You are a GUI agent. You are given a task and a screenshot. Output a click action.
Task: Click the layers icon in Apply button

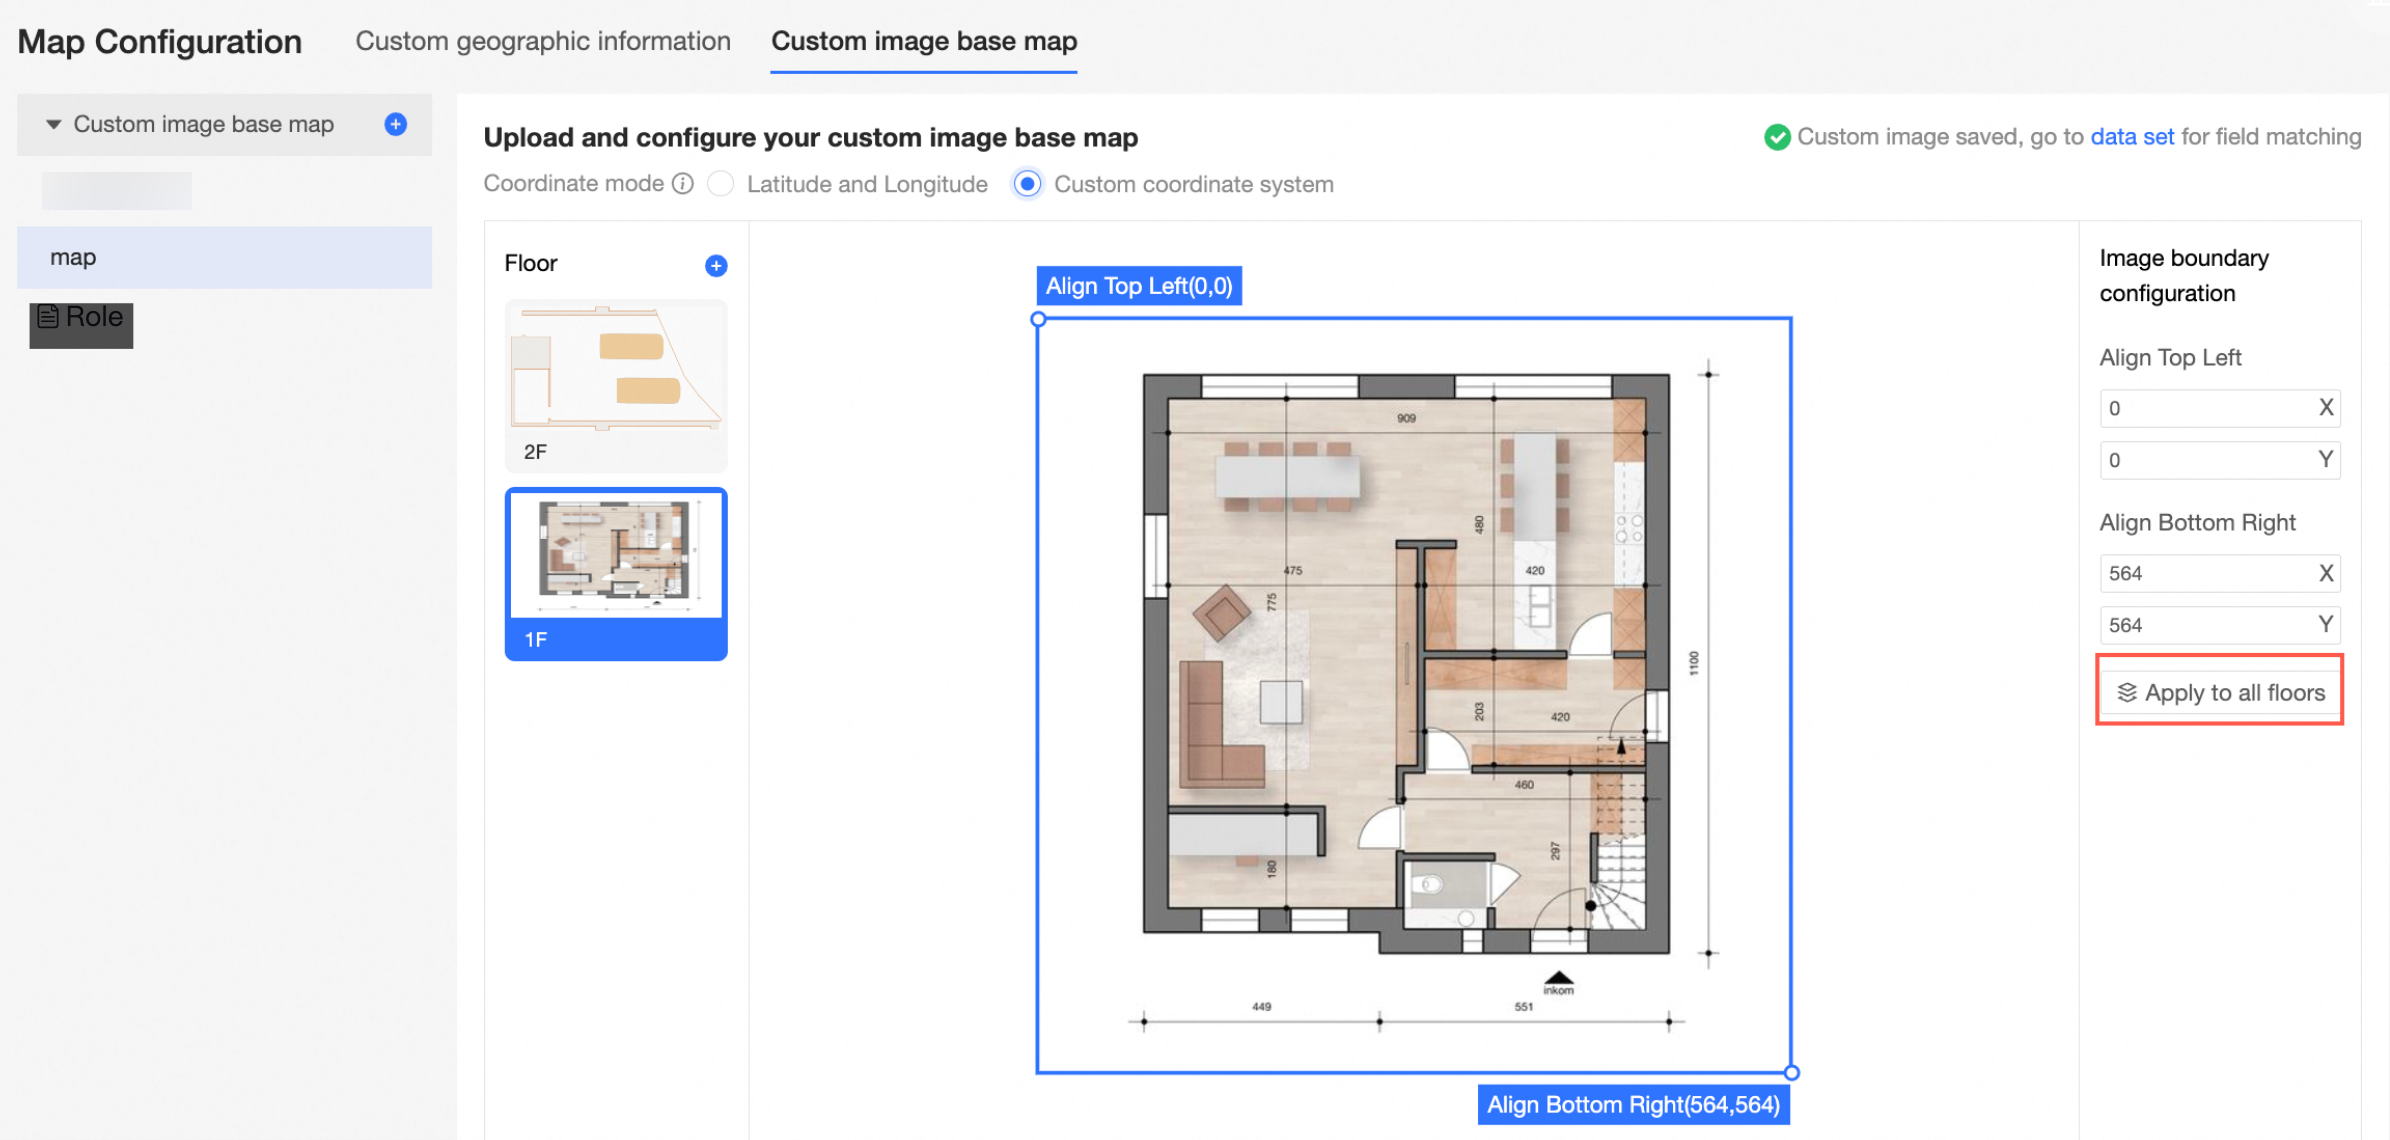click(x=2126, y=692)
